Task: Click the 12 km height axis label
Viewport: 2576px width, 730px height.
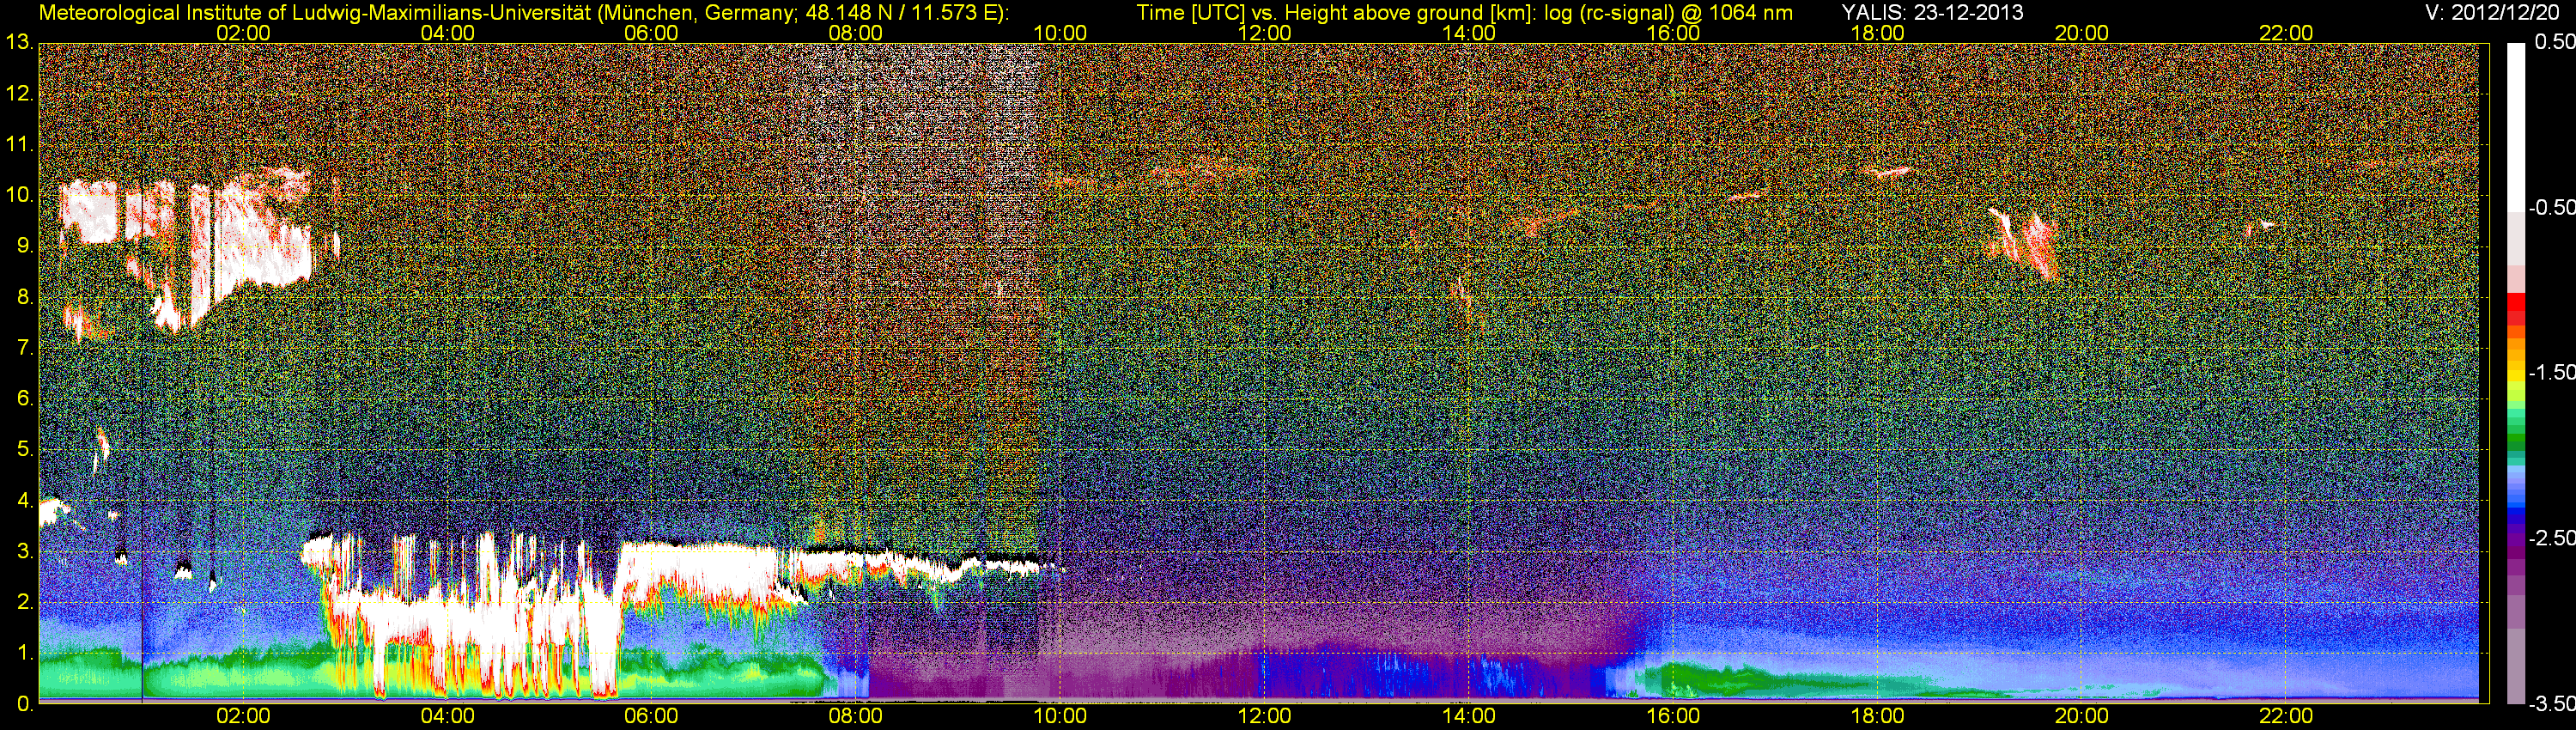Action: [x=18, y=94]
